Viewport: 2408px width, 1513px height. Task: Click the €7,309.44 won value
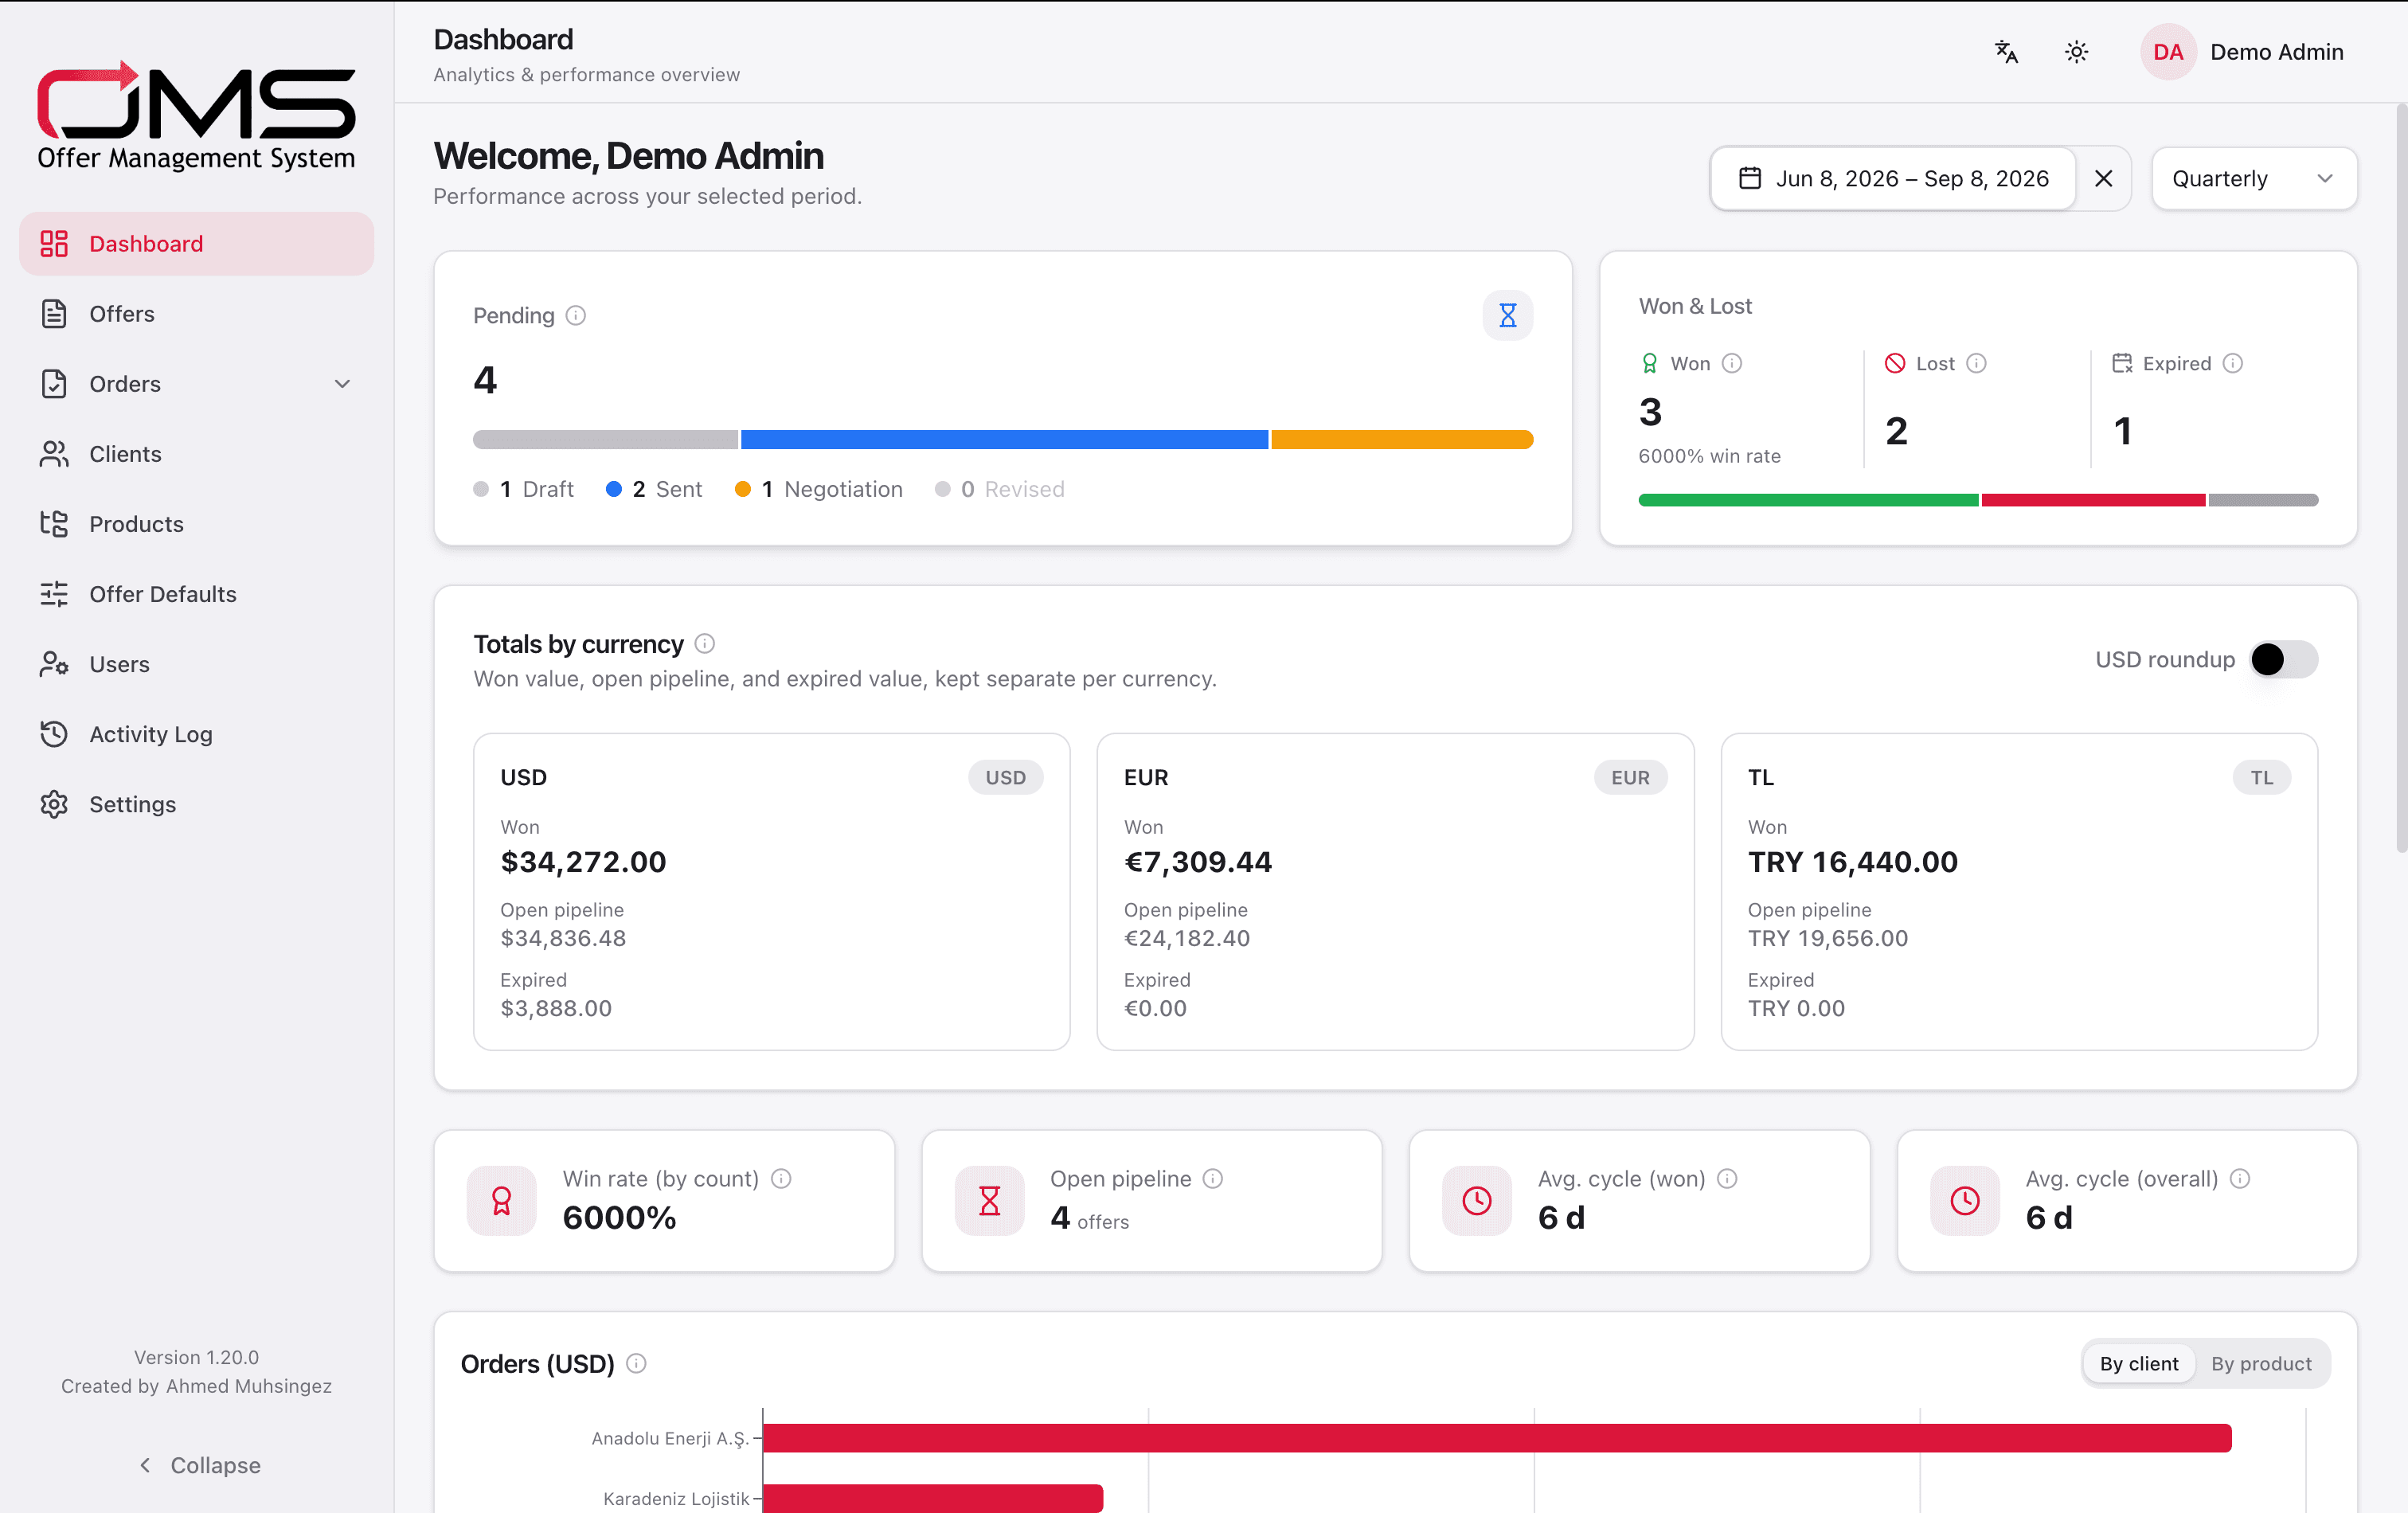click(1198, 861)
